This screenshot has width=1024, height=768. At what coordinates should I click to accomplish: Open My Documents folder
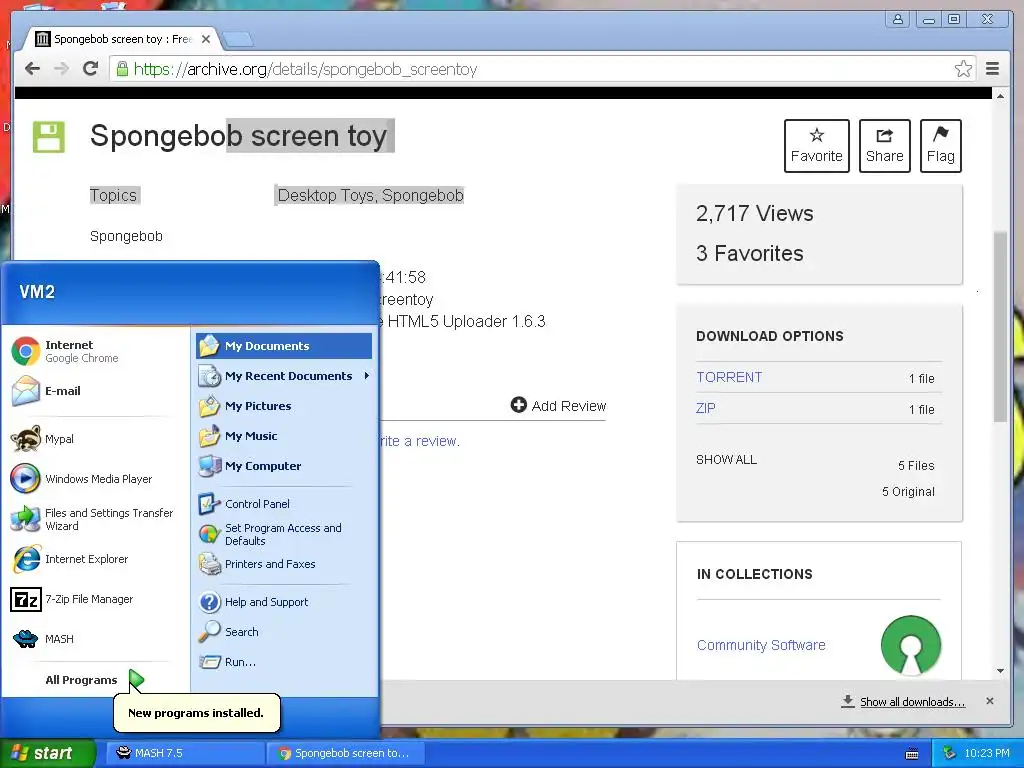[x=283, y=346]
